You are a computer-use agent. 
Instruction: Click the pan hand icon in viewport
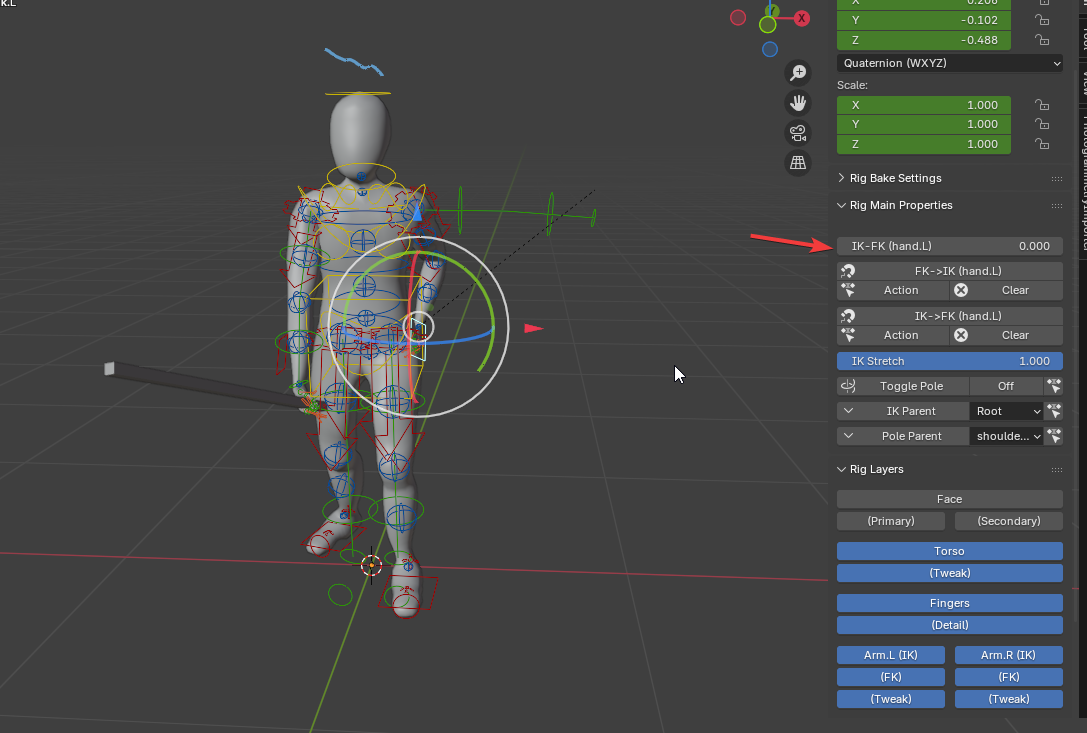[798, 102]
